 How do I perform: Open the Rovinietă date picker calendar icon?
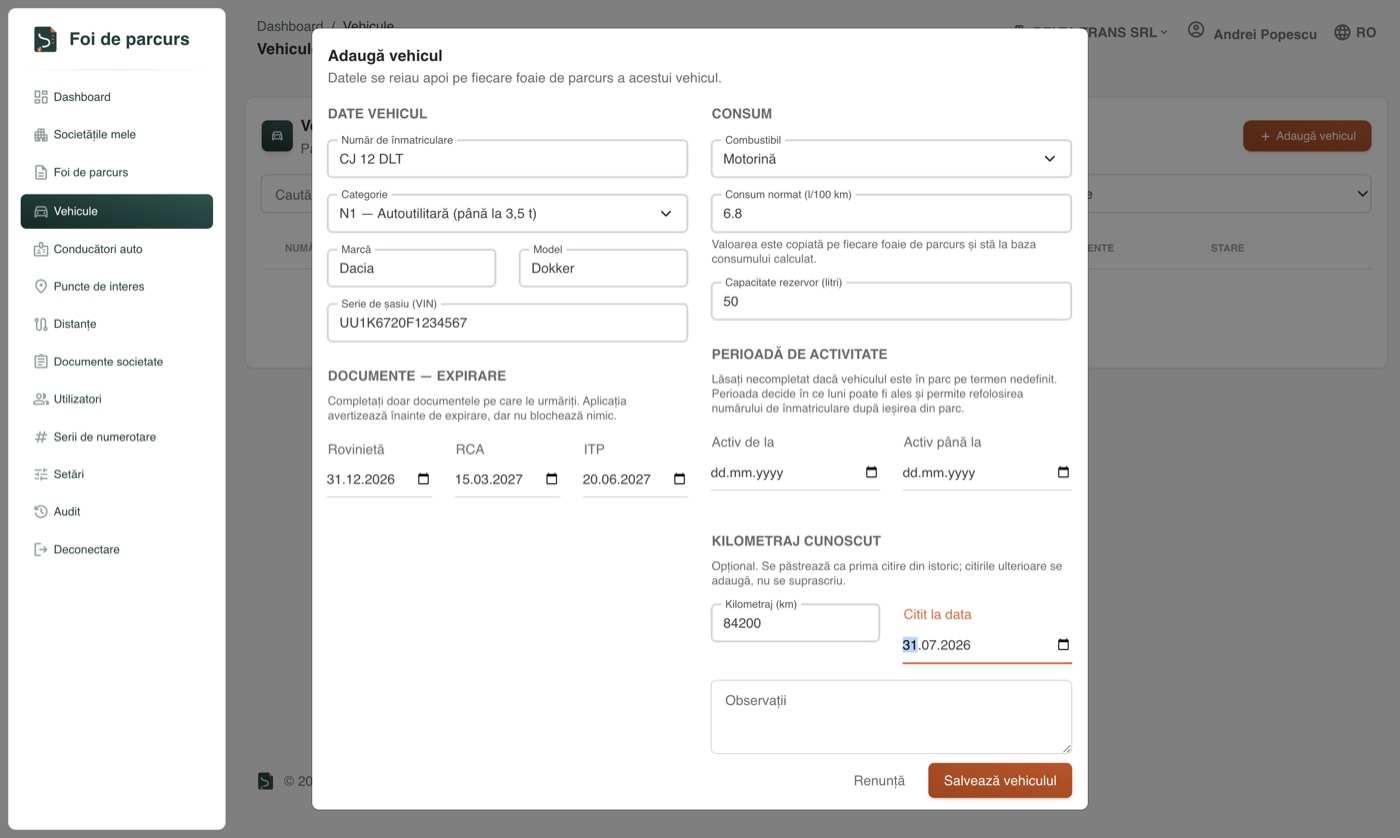click(423, 479)
